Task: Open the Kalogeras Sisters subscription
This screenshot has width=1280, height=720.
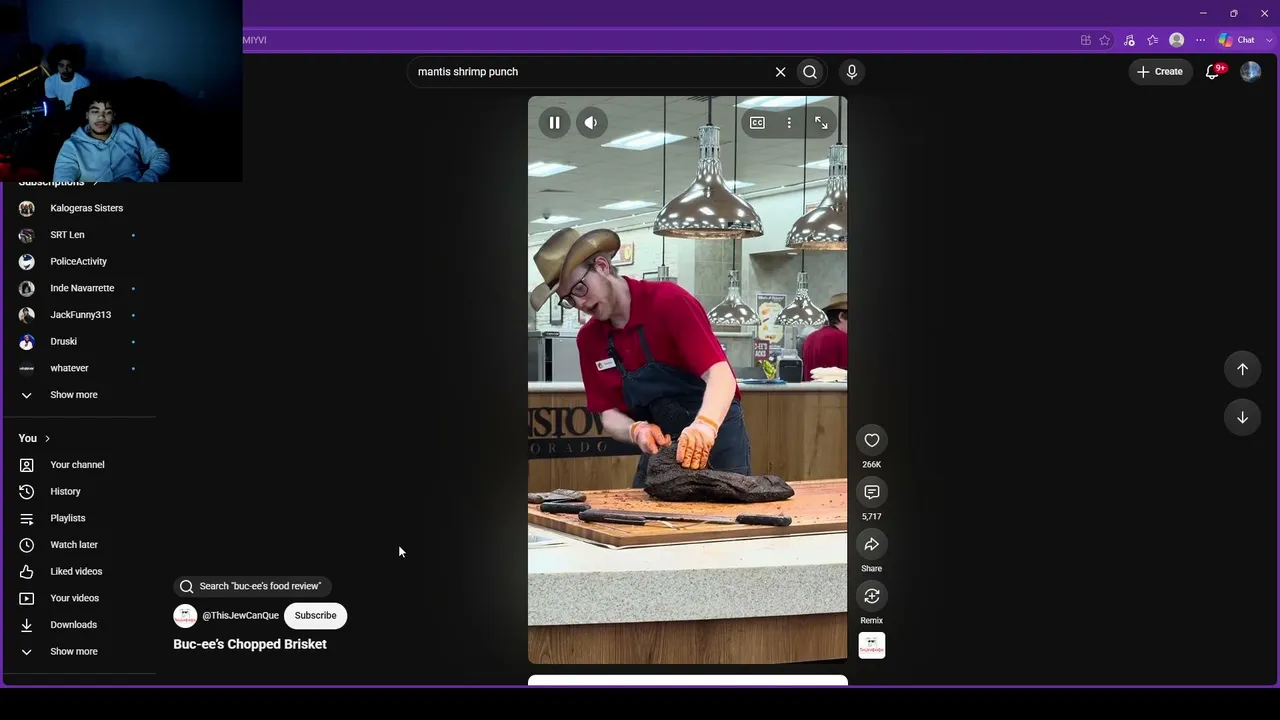Action: click(x=78, y=208)
